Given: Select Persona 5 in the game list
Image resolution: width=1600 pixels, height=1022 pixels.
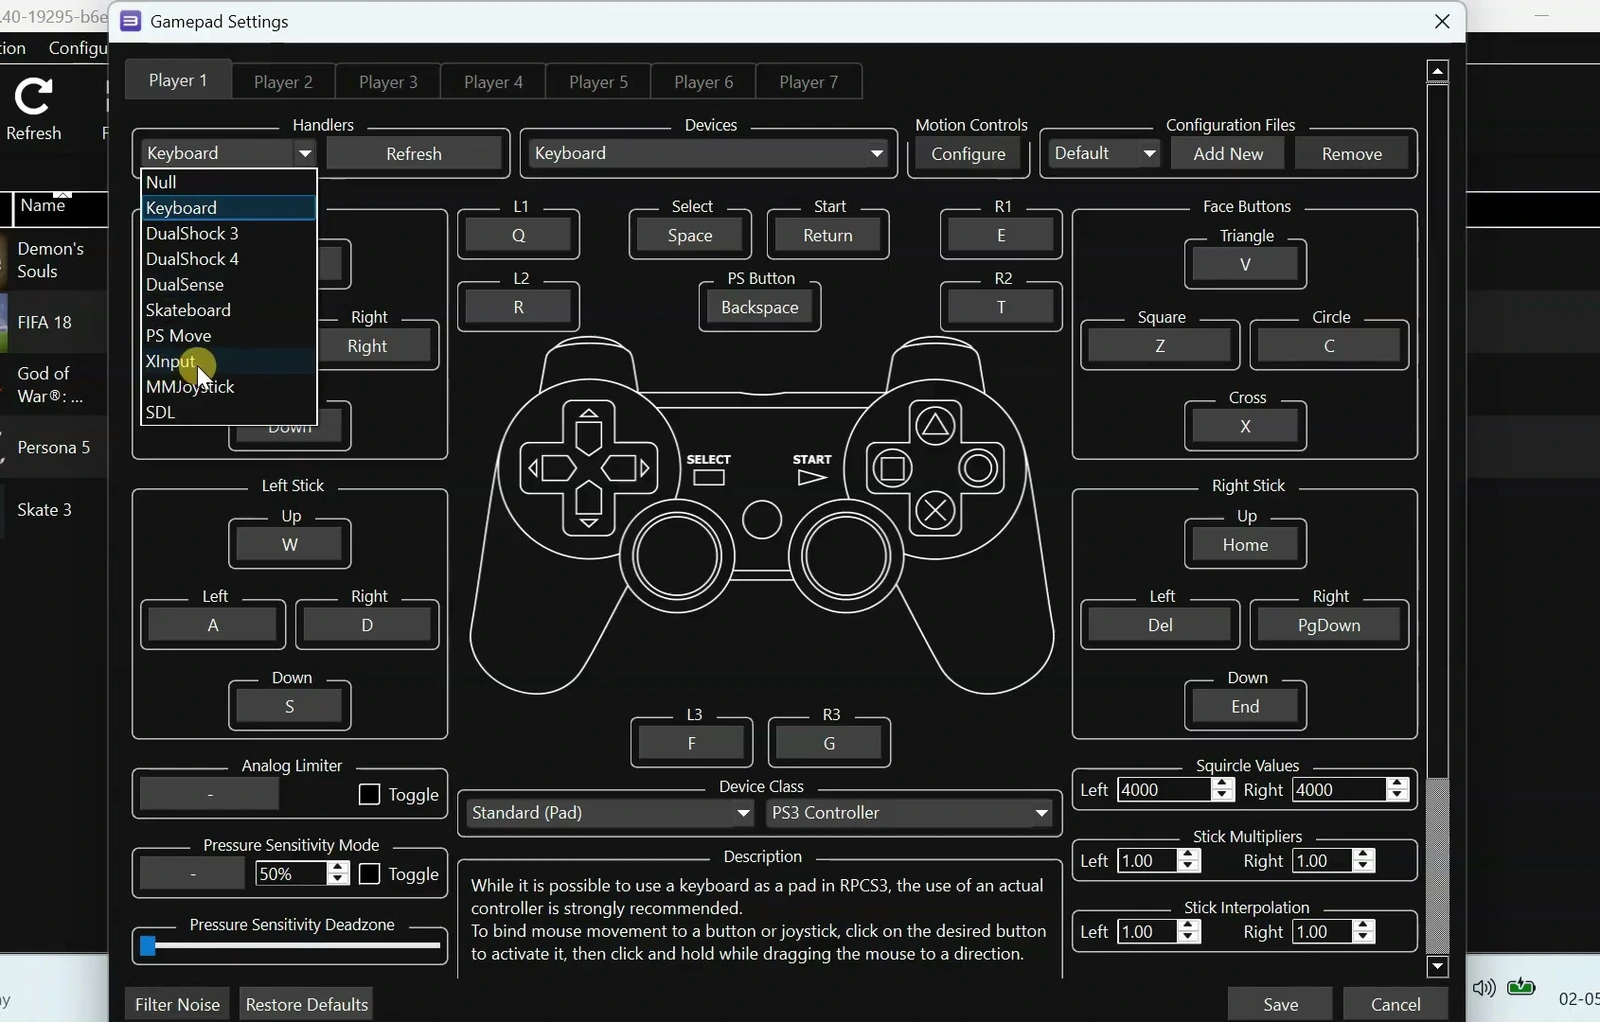Looking at the screenshot, I should [x=54, y=447].
